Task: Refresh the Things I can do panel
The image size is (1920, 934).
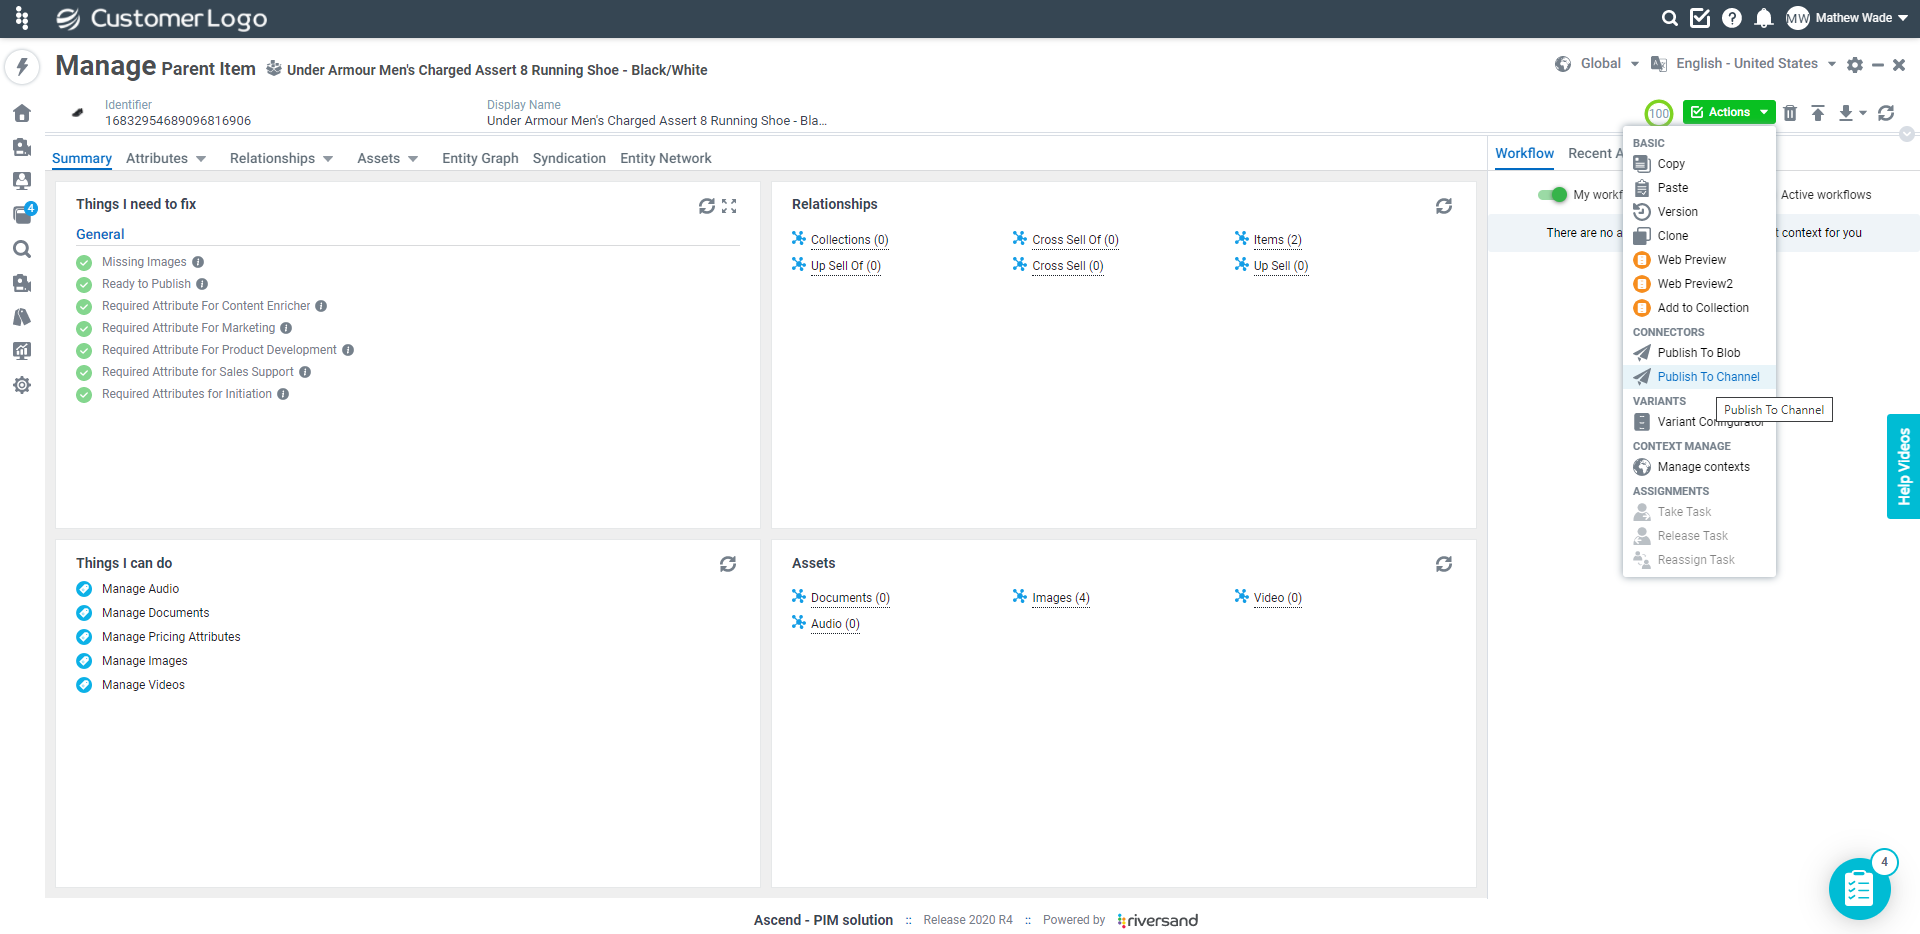Action: click(x=728, y=564)
